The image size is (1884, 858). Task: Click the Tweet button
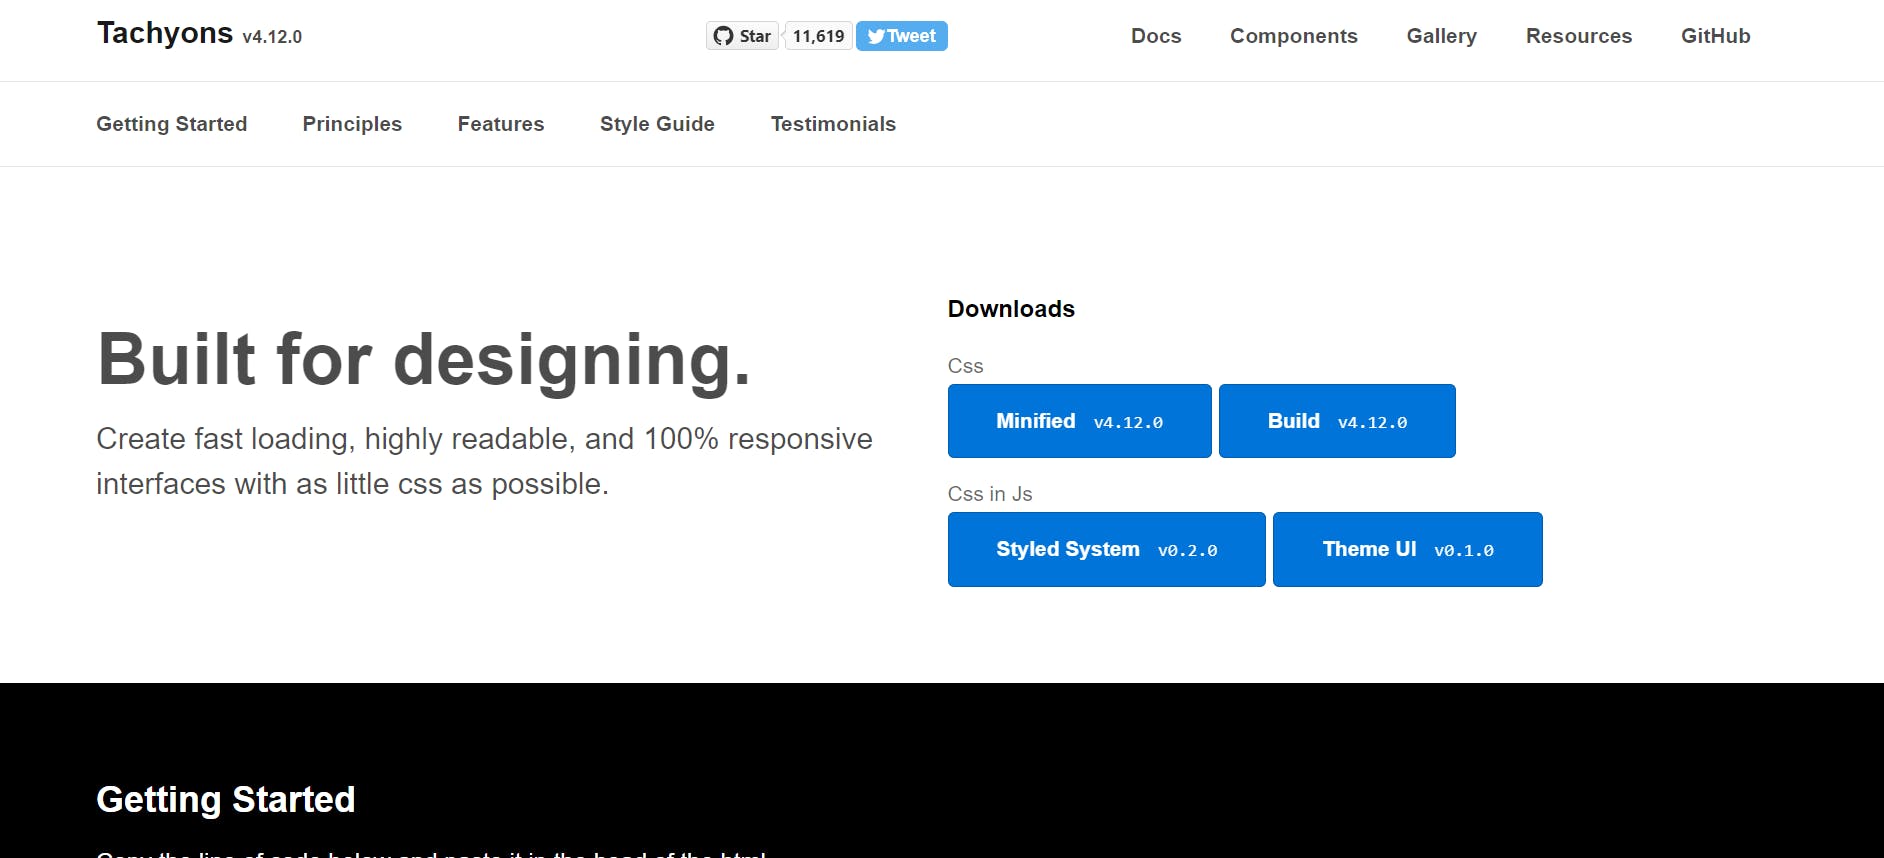click(902, 36)
